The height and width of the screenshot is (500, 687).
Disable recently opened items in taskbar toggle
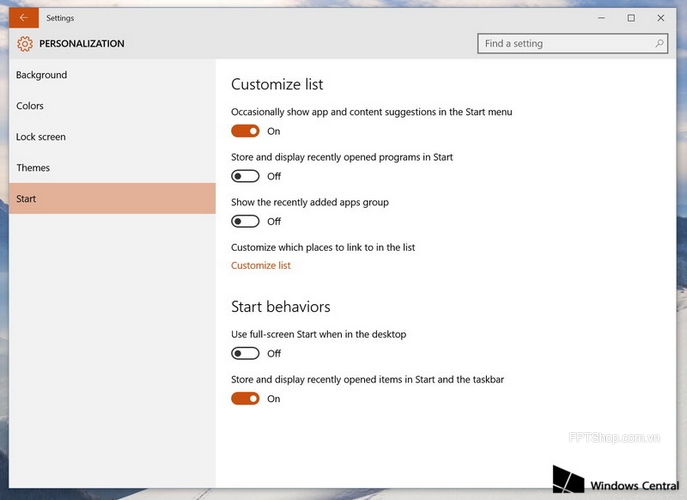click(245, 399)
